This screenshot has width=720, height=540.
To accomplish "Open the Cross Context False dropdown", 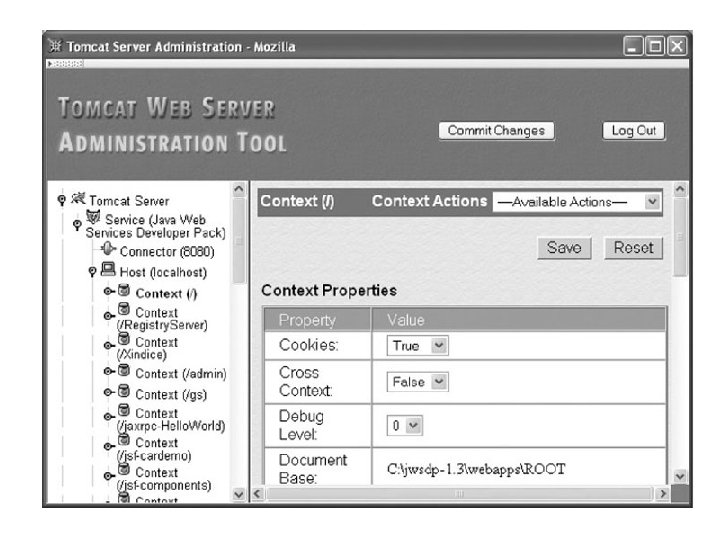I will (417, 382).
